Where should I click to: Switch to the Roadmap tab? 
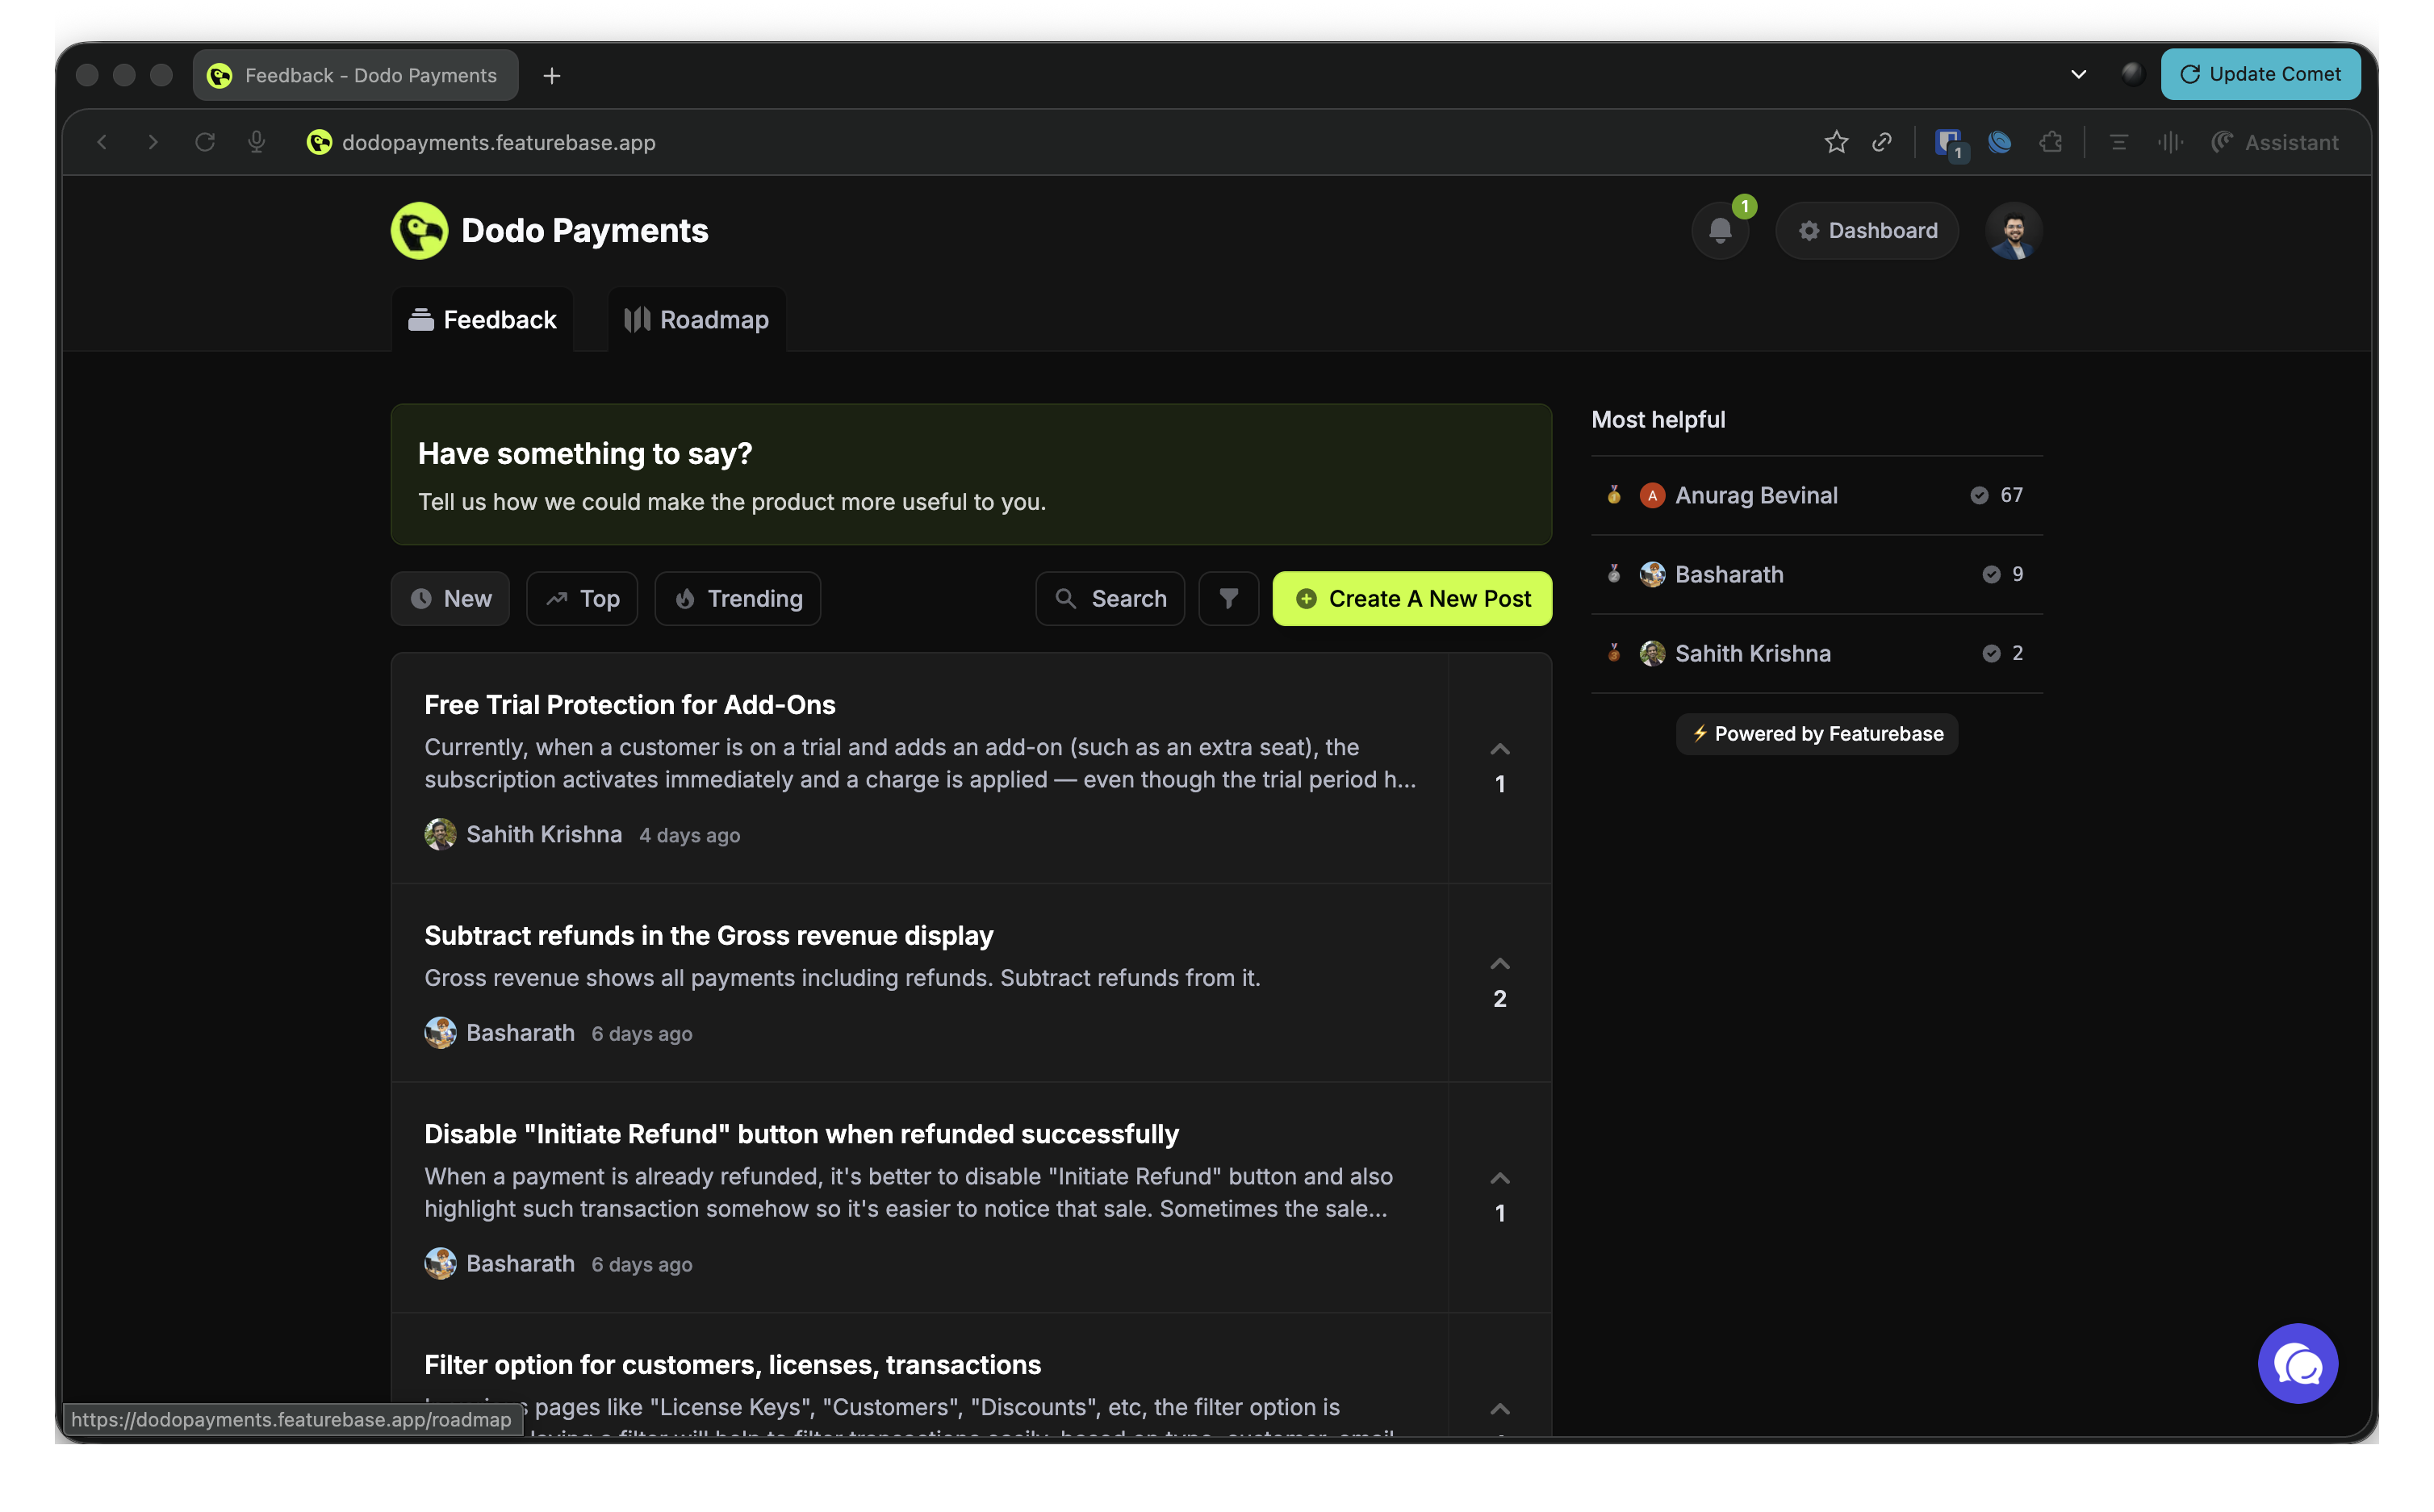[697, 319]
